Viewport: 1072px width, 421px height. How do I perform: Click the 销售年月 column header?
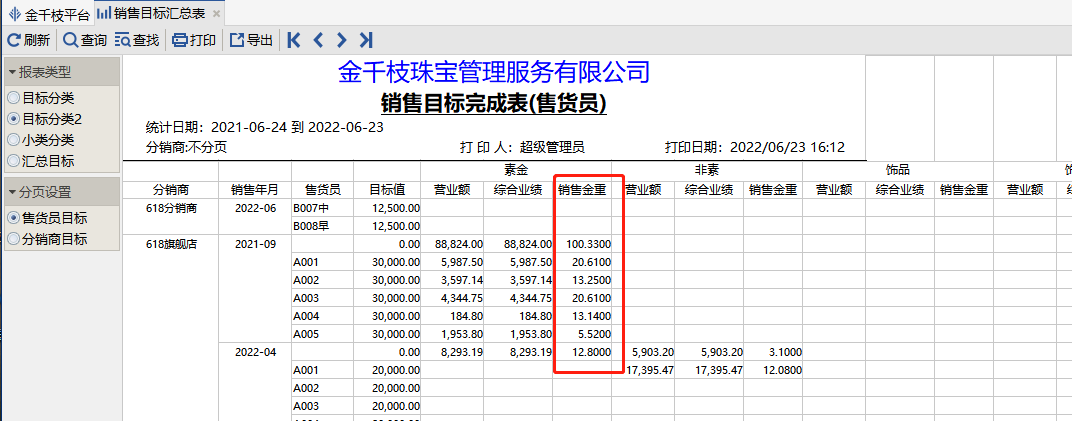[255, 190]
